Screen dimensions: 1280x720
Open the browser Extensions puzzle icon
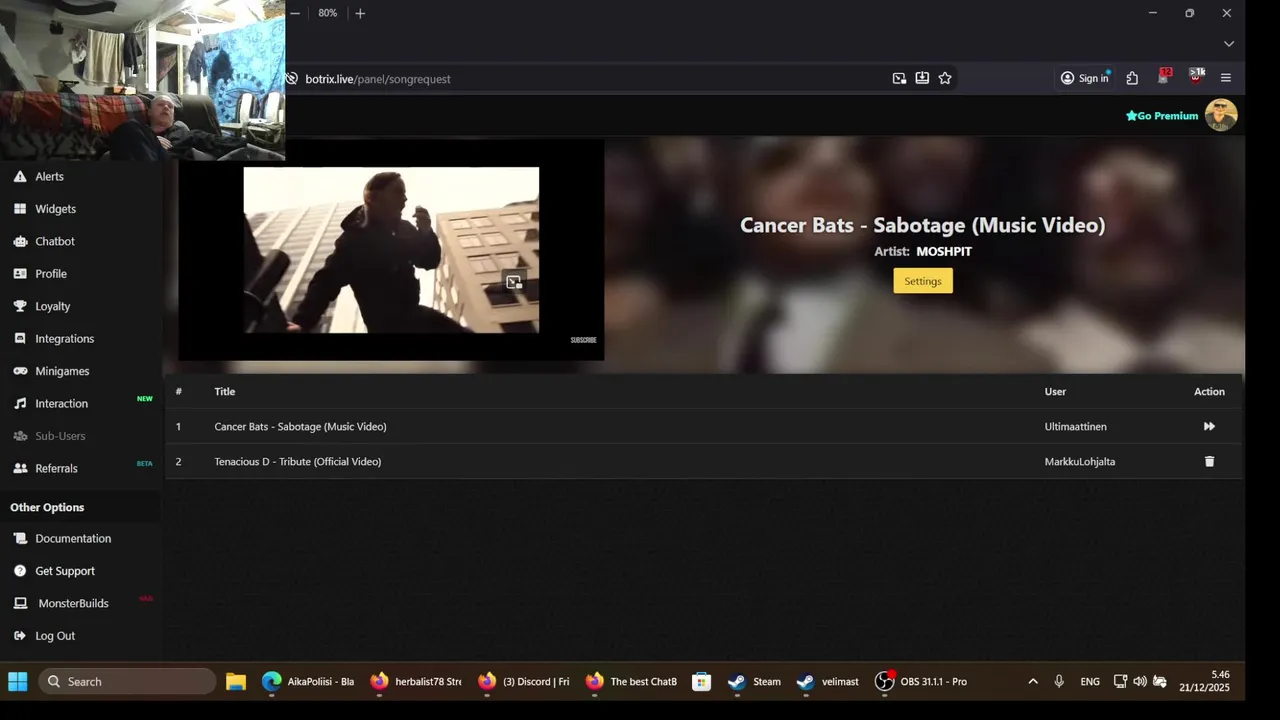pos(1132,78)
